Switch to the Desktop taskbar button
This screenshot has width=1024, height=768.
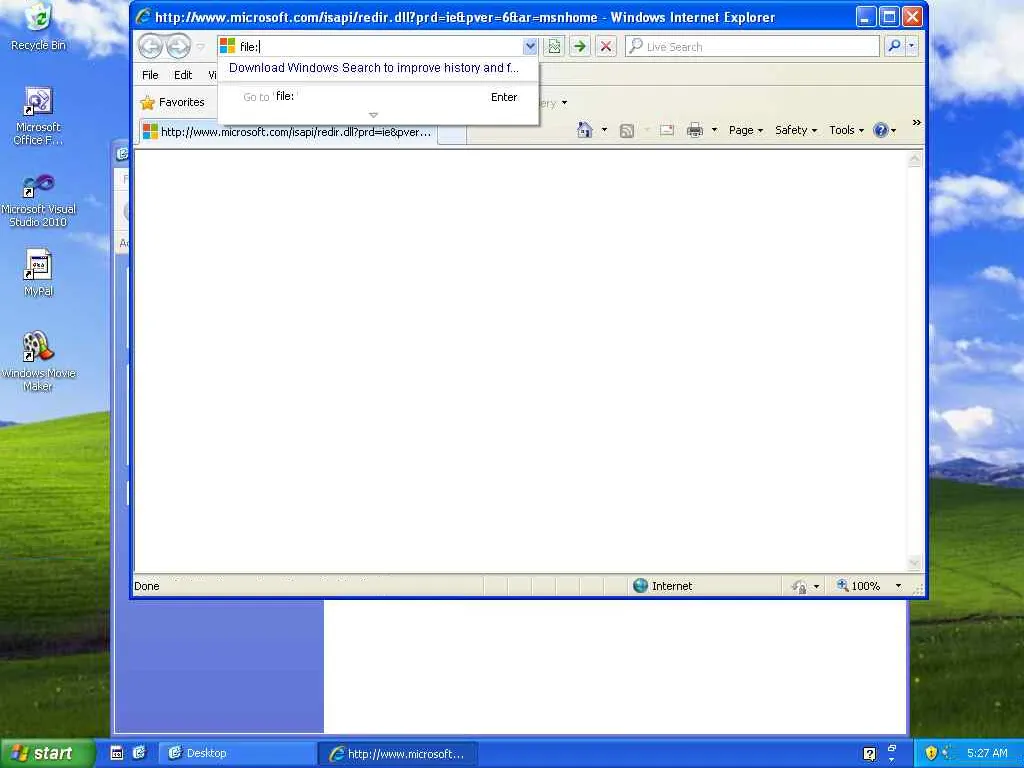[236, 753]
